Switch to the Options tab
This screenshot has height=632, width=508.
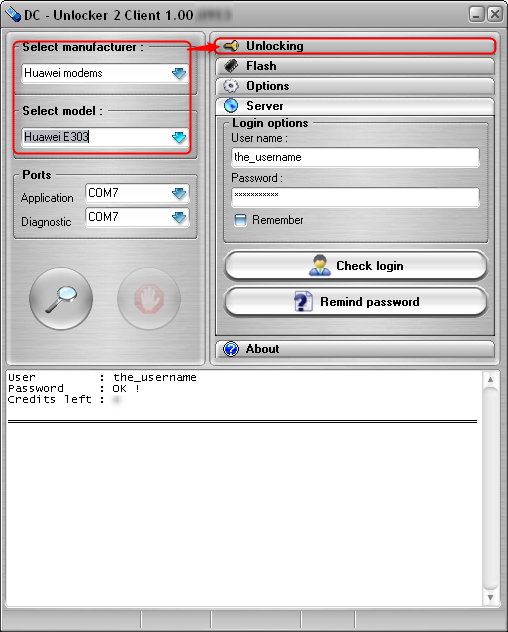click(x=355, y=86)
